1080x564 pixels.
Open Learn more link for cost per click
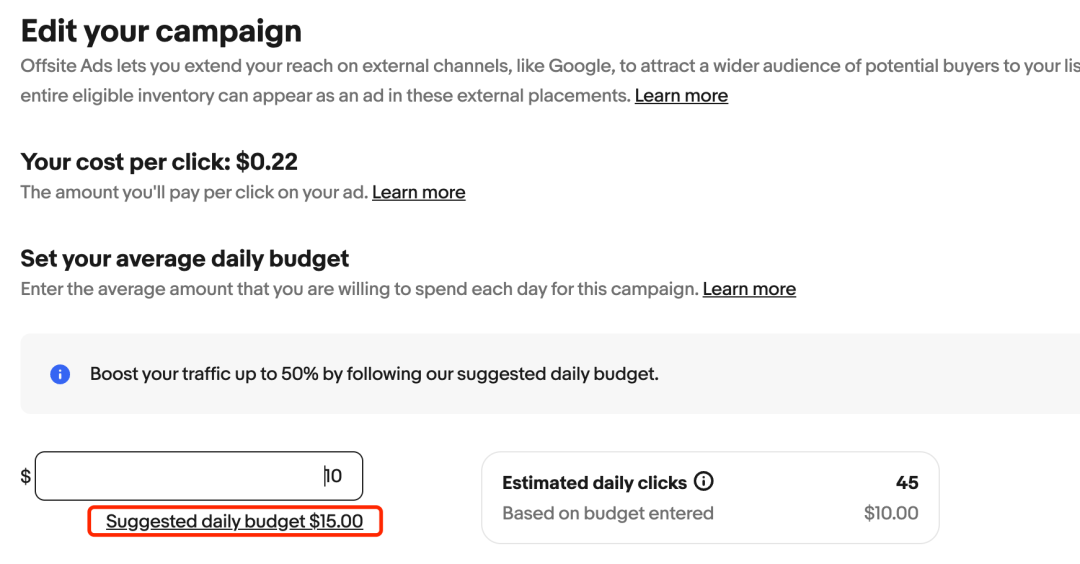tap(418, 192)
